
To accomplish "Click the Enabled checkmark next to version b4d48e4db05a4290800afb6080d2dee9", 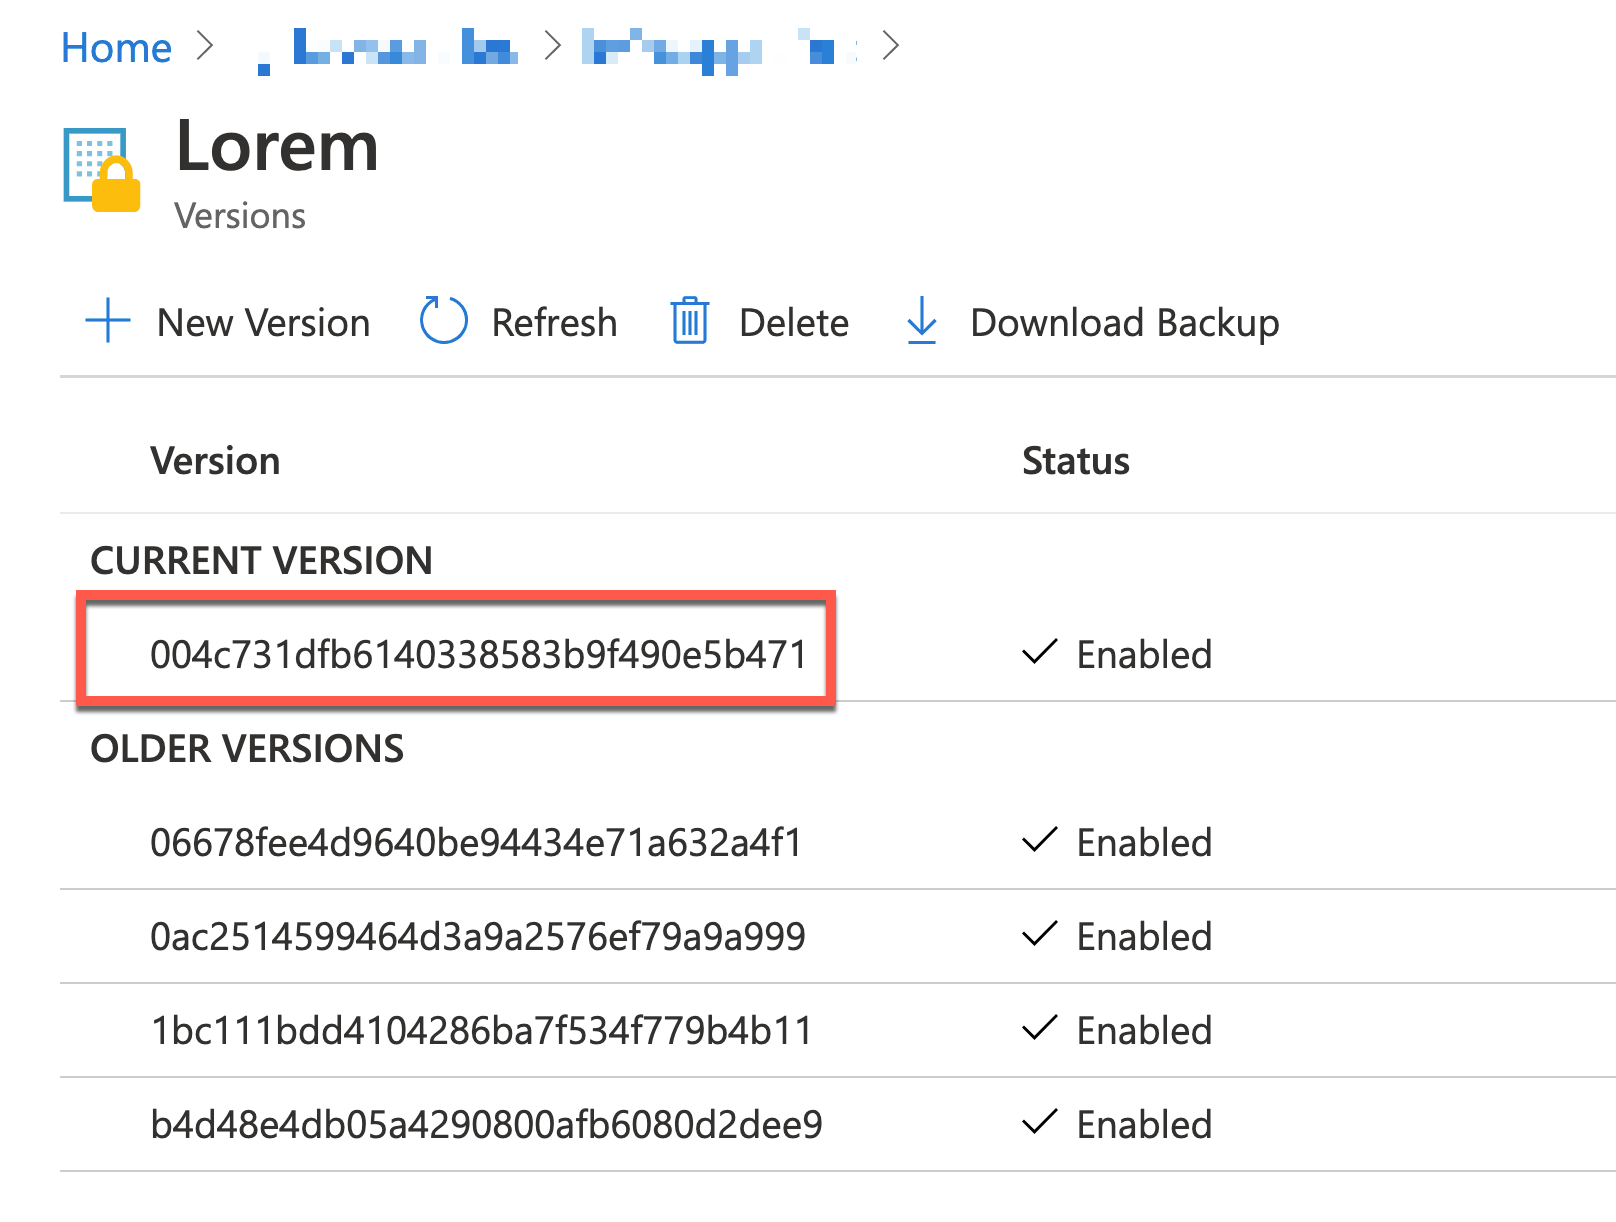I will coord(1038,1123).
